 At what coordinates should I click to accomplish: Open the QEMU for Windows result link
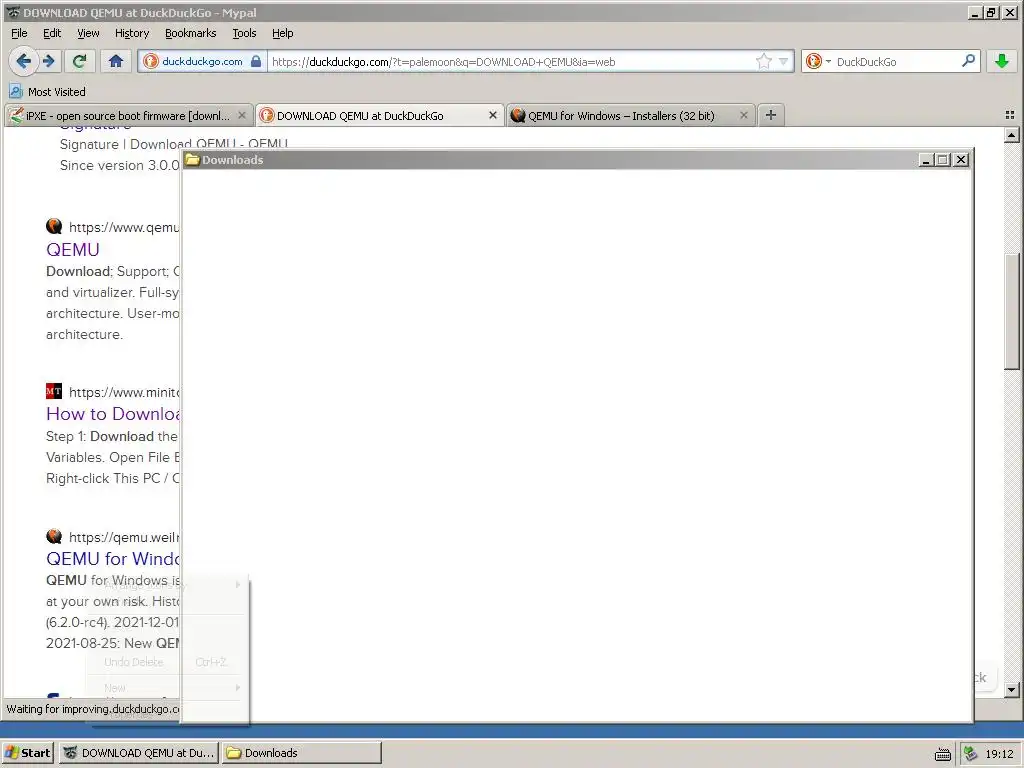coord(113,559)
